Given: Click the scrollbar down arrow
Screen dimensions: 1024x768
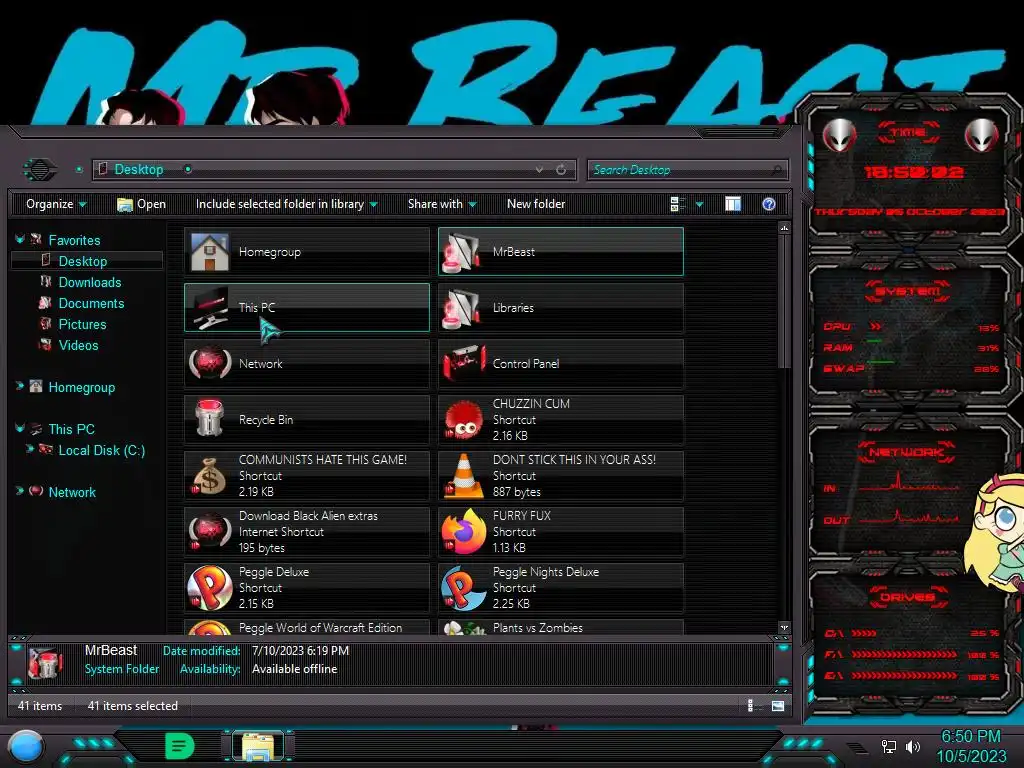Looking at the screenshot, I should click(x=784, y=628).
